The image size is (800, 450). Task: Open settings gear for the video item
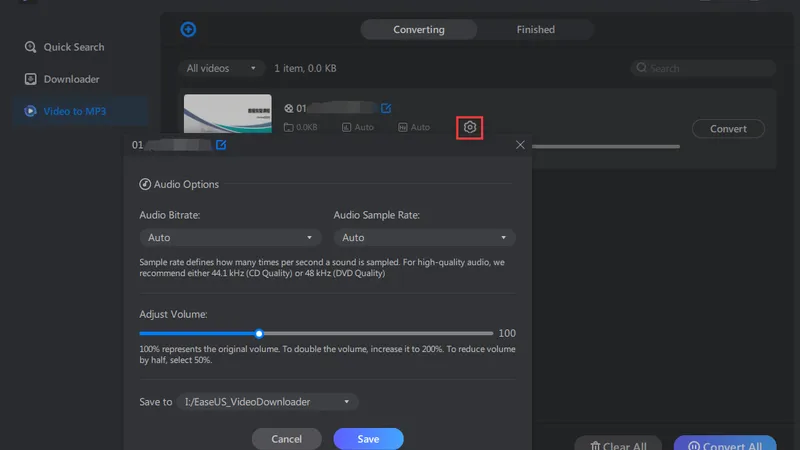(x=470, y=128)
